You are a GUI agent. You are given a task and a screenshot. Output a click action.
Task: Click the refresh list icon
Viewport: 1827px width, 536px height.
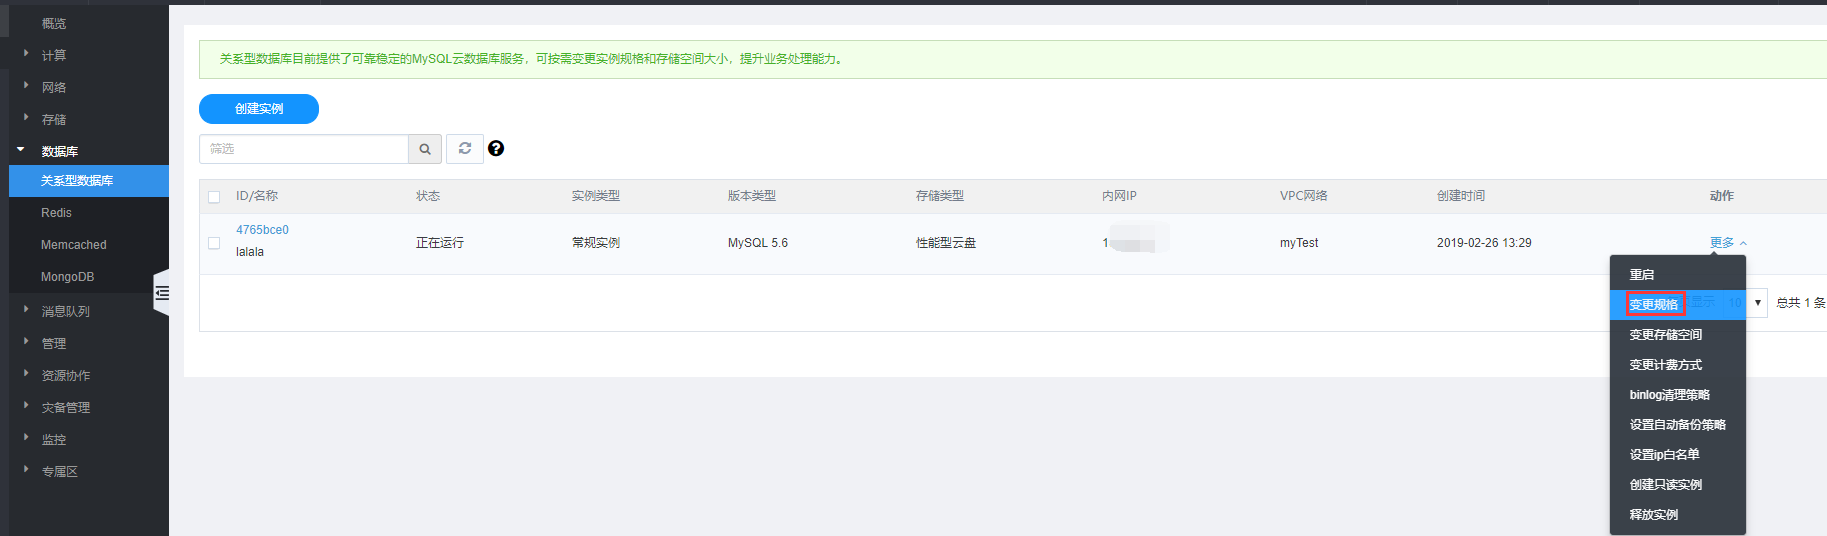pyautogui.click(x=465, y=149)
